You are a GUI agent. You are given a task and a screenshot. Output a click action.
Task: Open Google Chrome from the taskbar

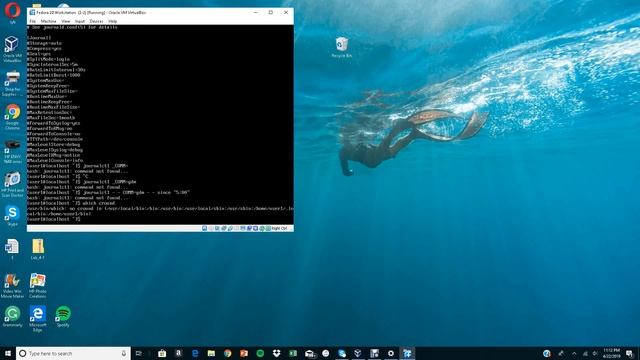[227, 353]
